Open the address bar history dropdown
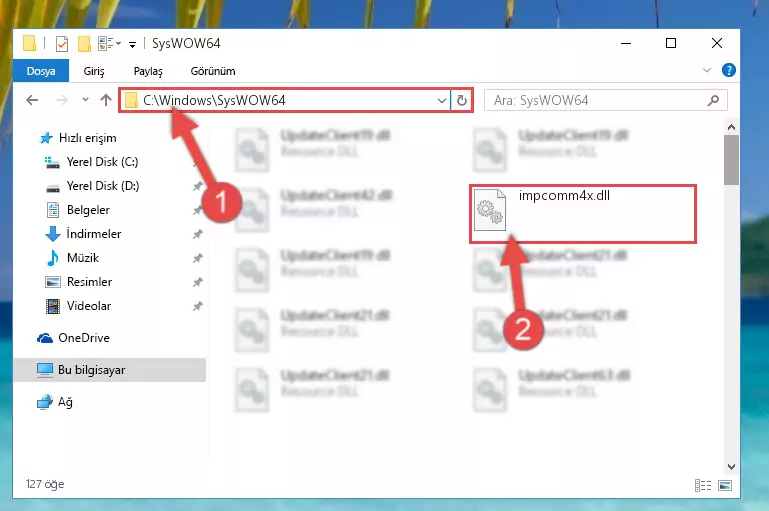 point(442,101)
